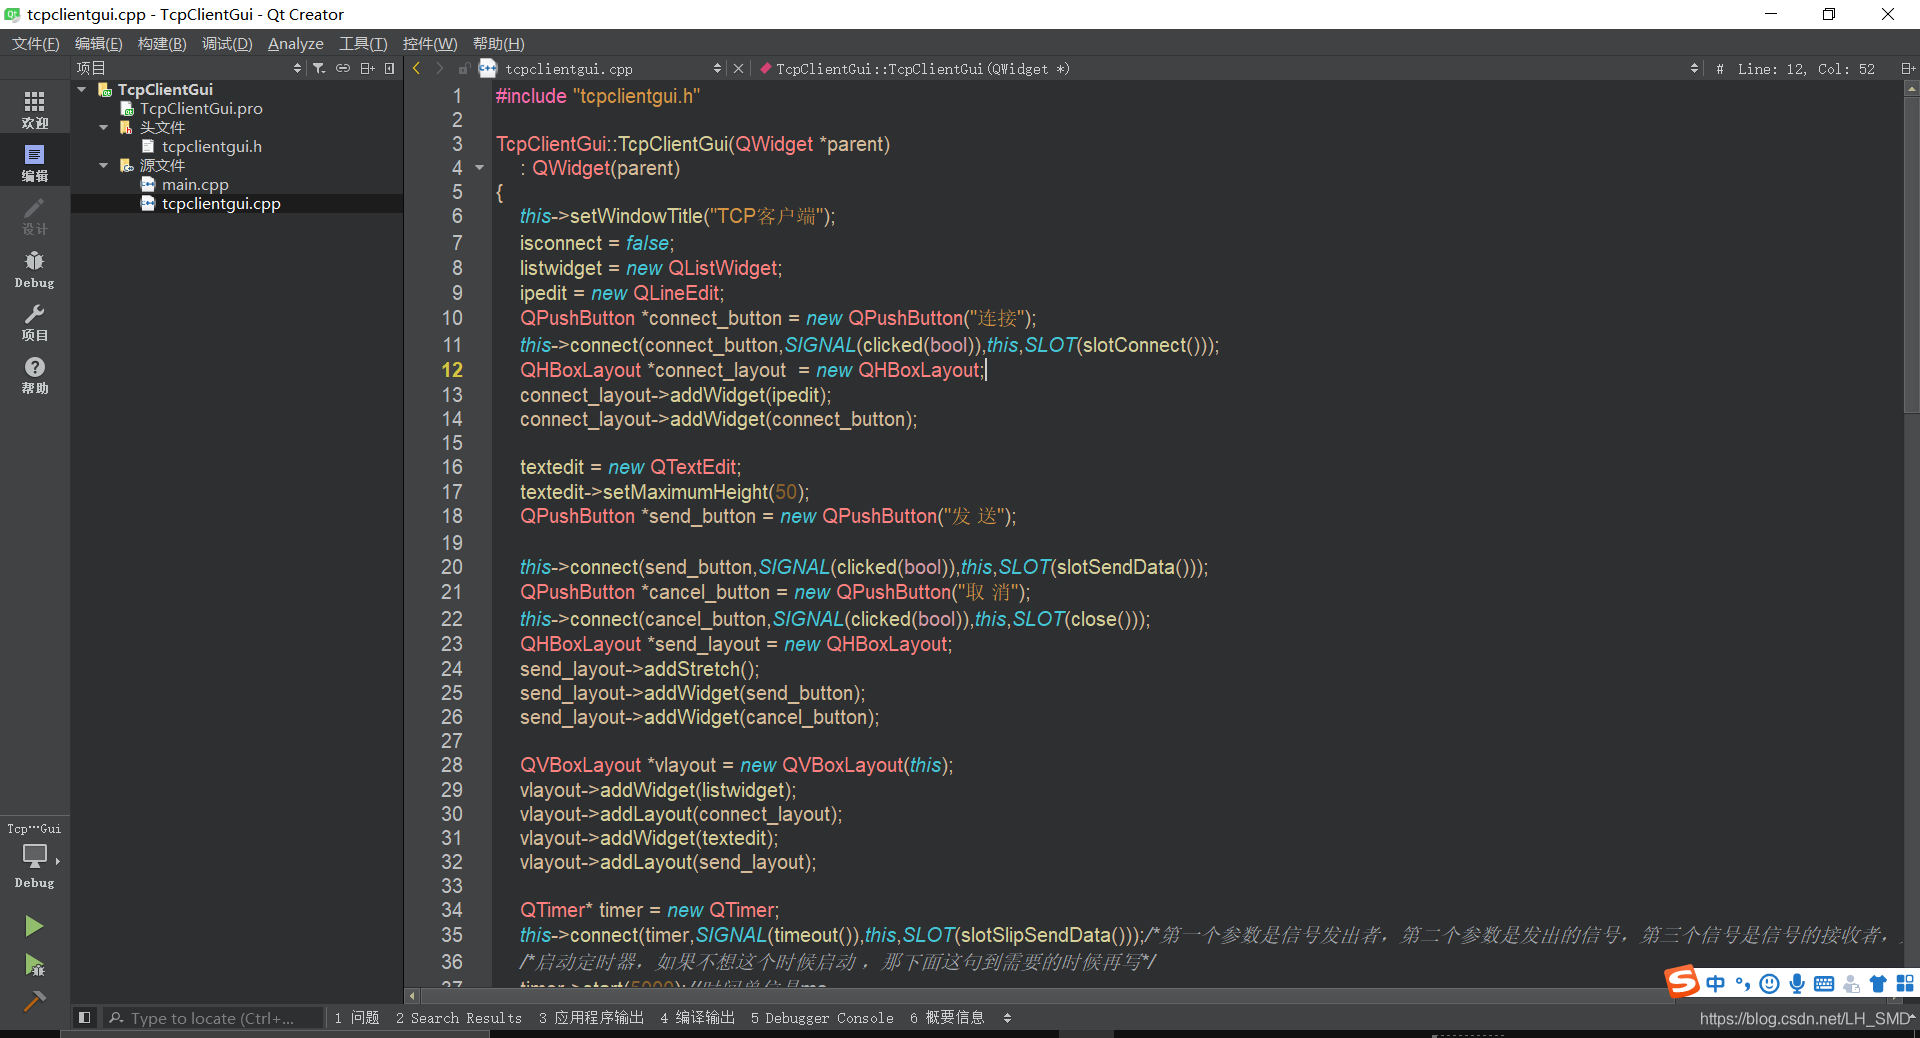The image size is (1920, 1038).
Task: Split the project side panel
Action: coord(367,68)
